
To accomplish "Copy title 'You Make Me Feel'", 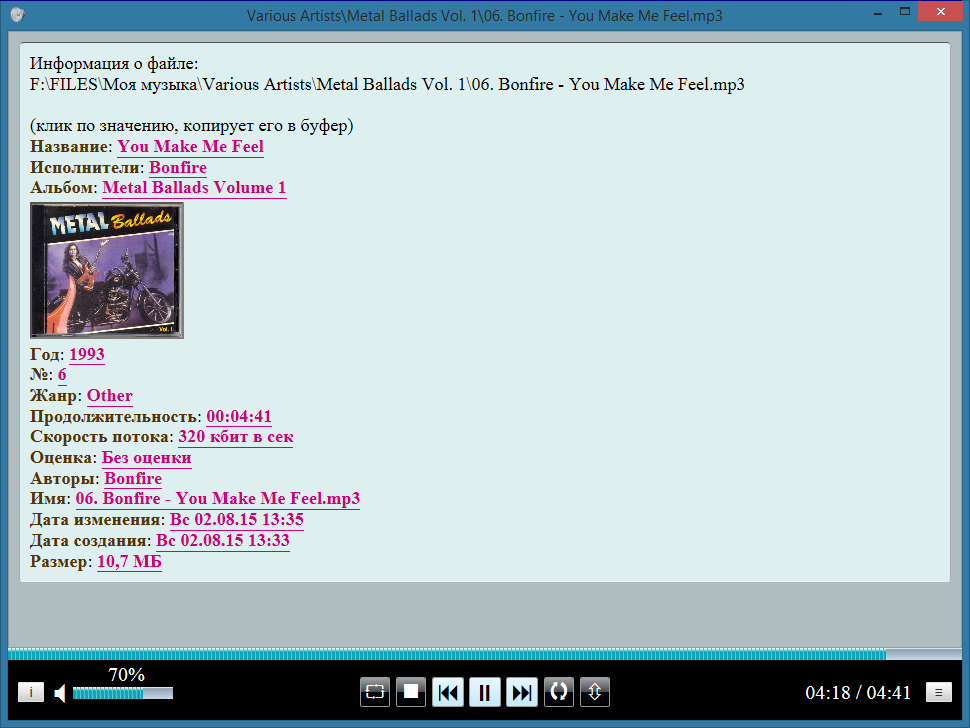I will [x=191, y=147].
